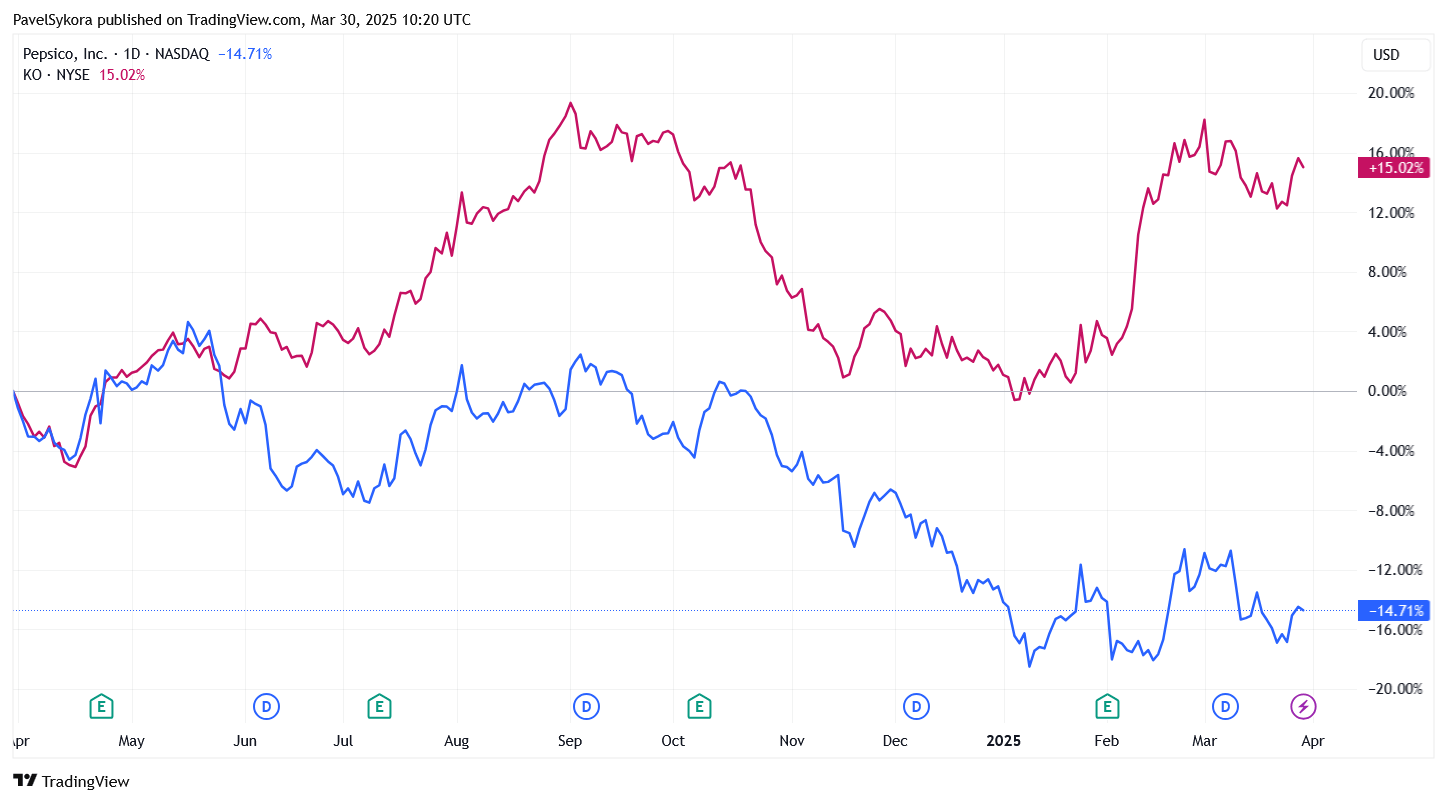Click the earnings marker in late April
This screenshot has height=802, width=1447.
(100, 707)
